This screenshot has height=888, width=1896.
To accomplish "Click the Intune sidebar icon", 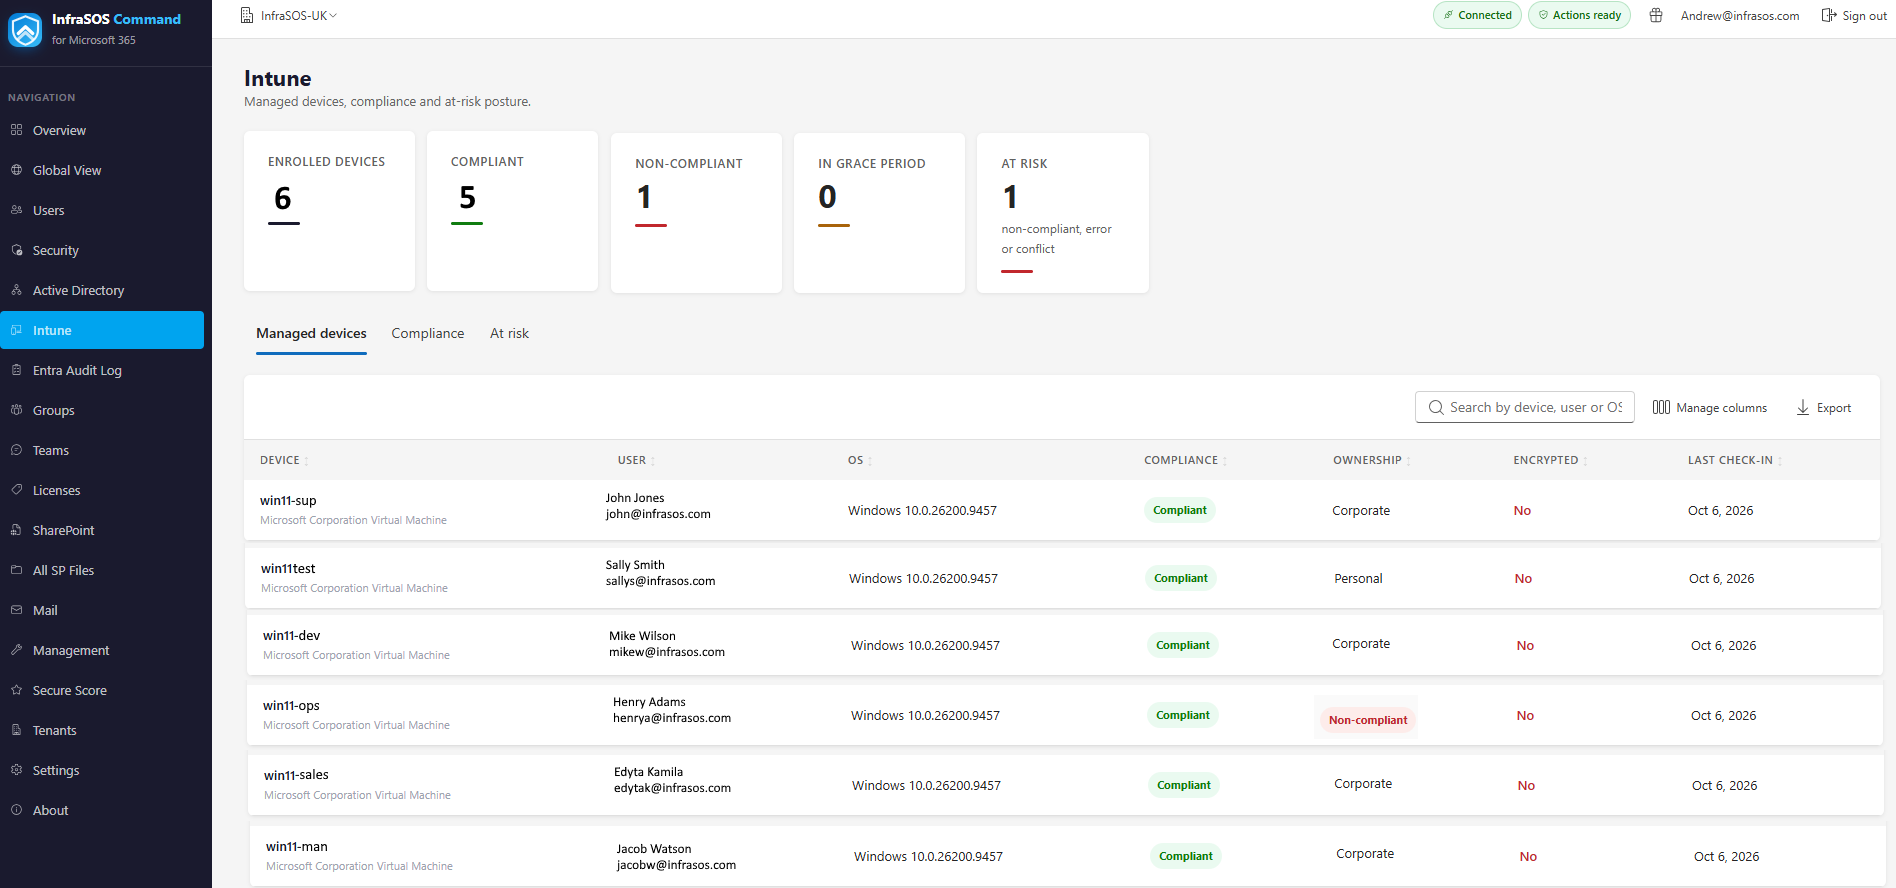I will (17, 330).
